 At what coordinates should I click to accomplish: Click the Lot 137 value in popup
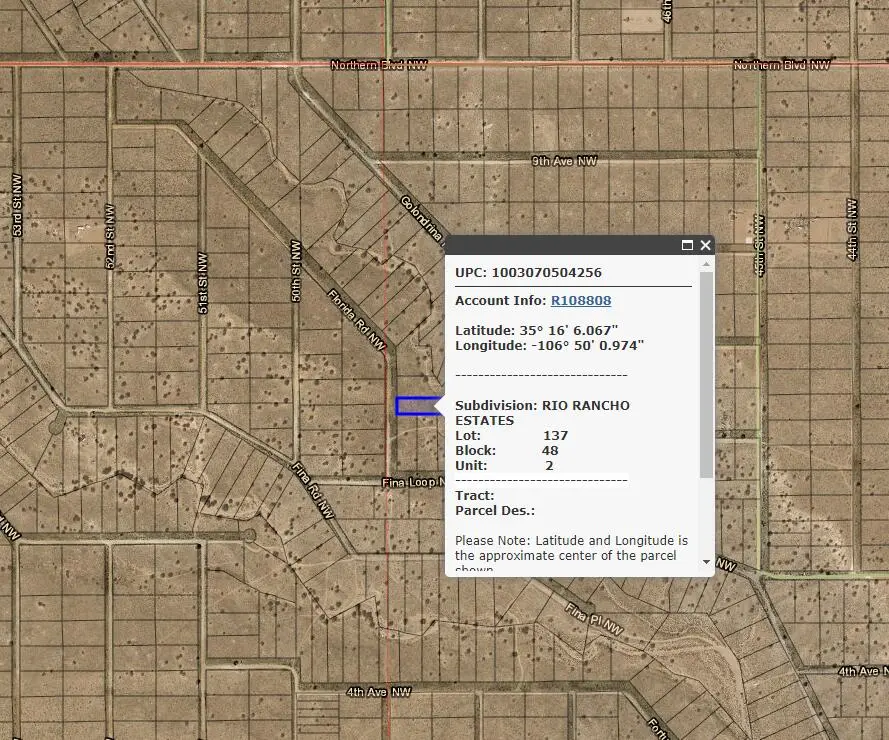555,436
